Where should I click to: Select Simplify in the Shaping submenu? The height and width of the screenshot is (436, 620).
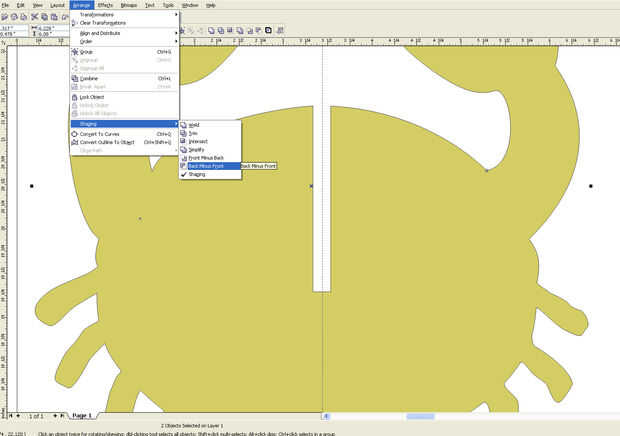210,150
